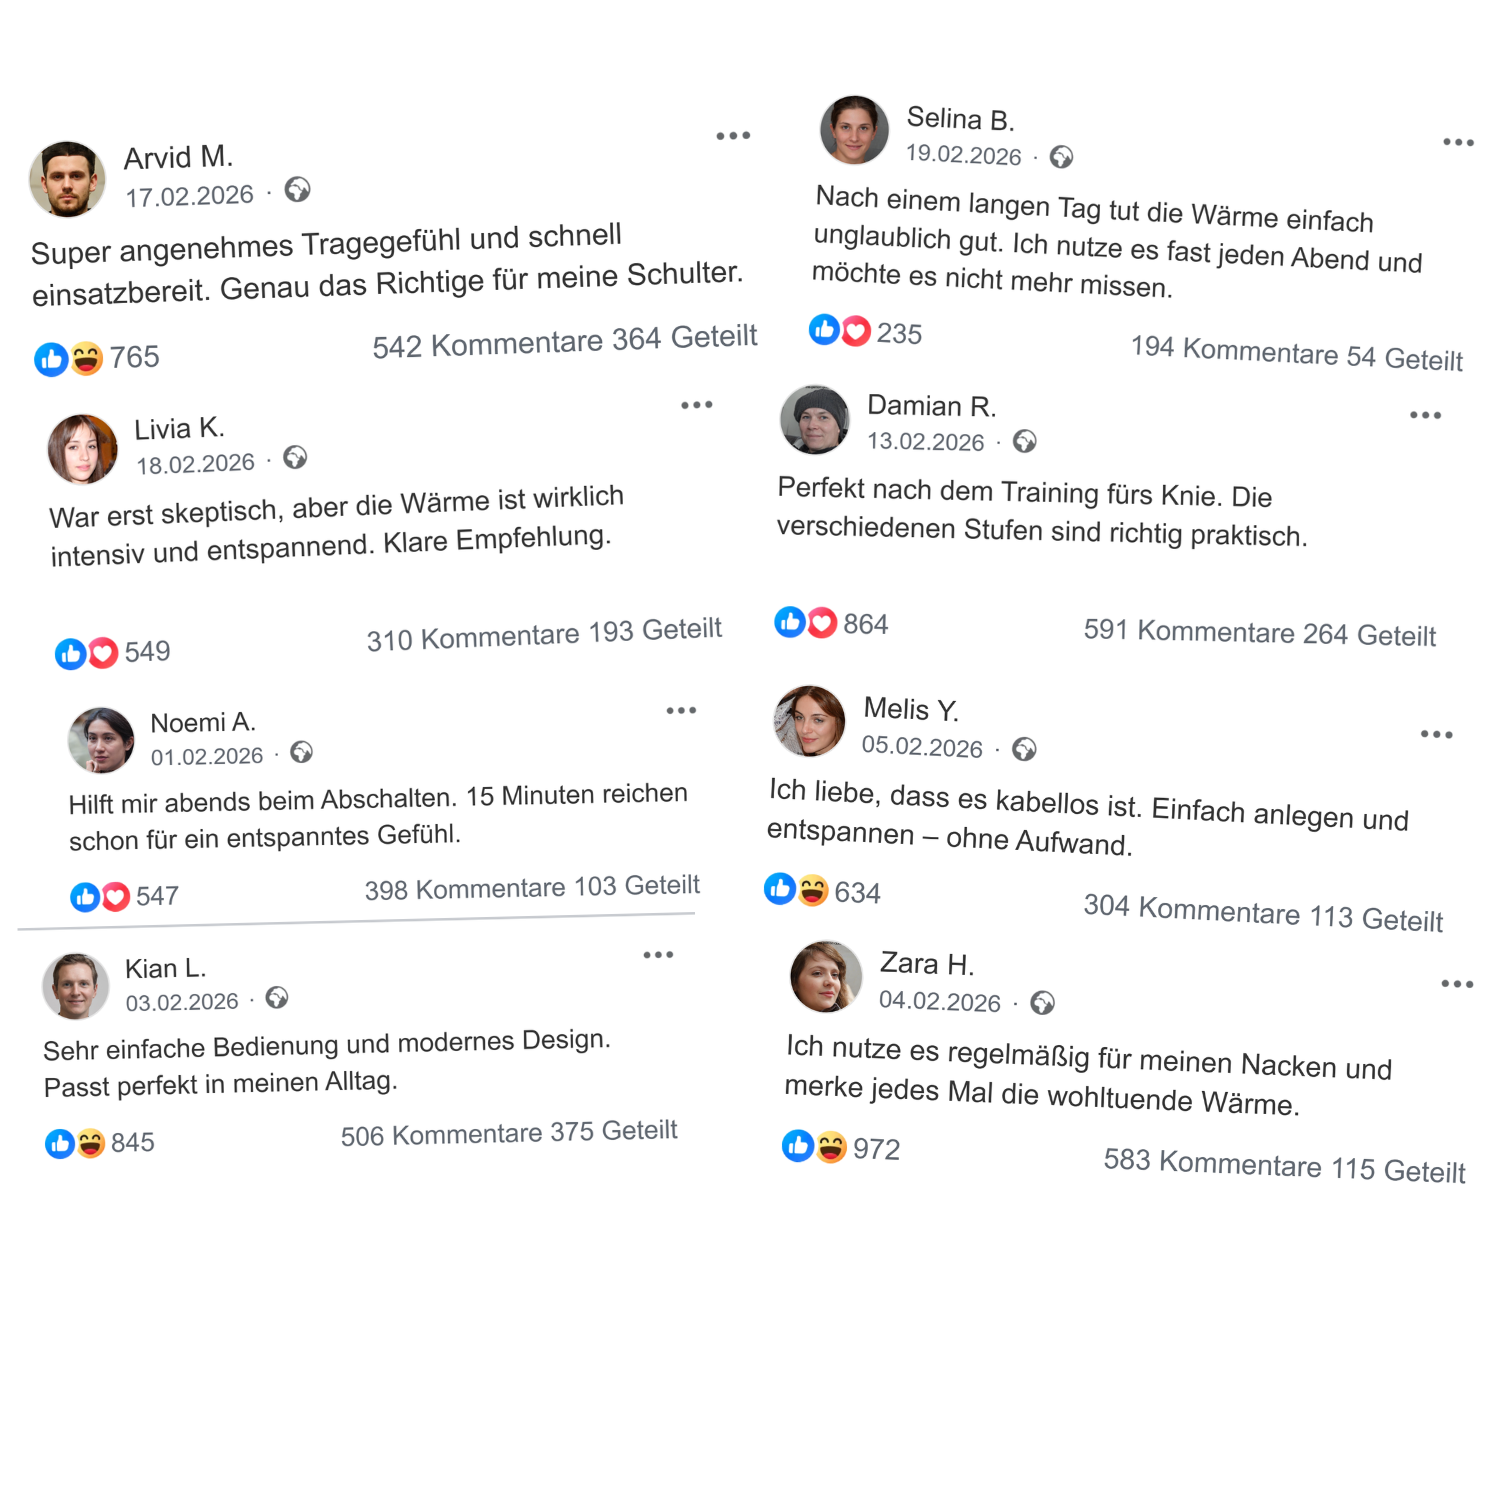Open Damian R.'s profile picture
1500x1500 pixels.
coord(815,420)
